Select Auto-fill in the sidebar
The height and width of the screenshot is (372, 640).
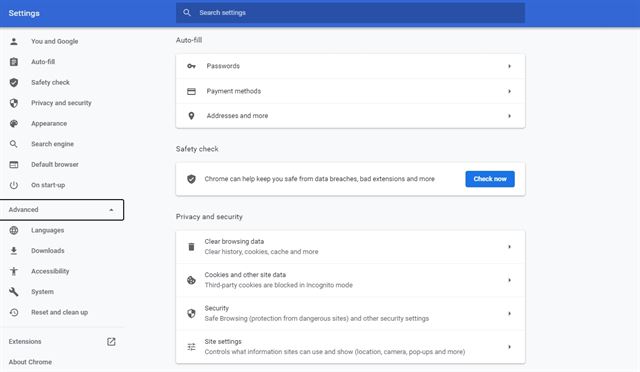(43, 62)
